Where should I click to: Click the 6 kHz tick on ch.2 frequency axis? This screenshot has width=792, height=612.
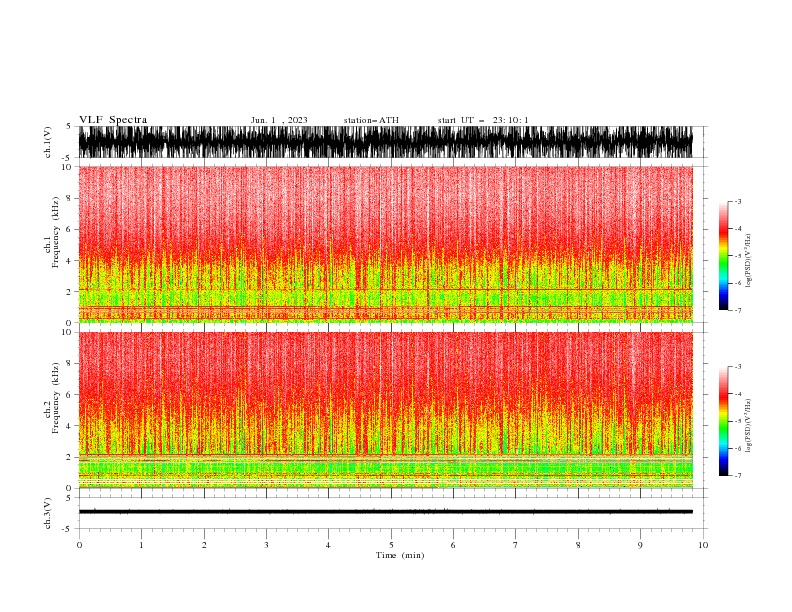coord(70,394)
